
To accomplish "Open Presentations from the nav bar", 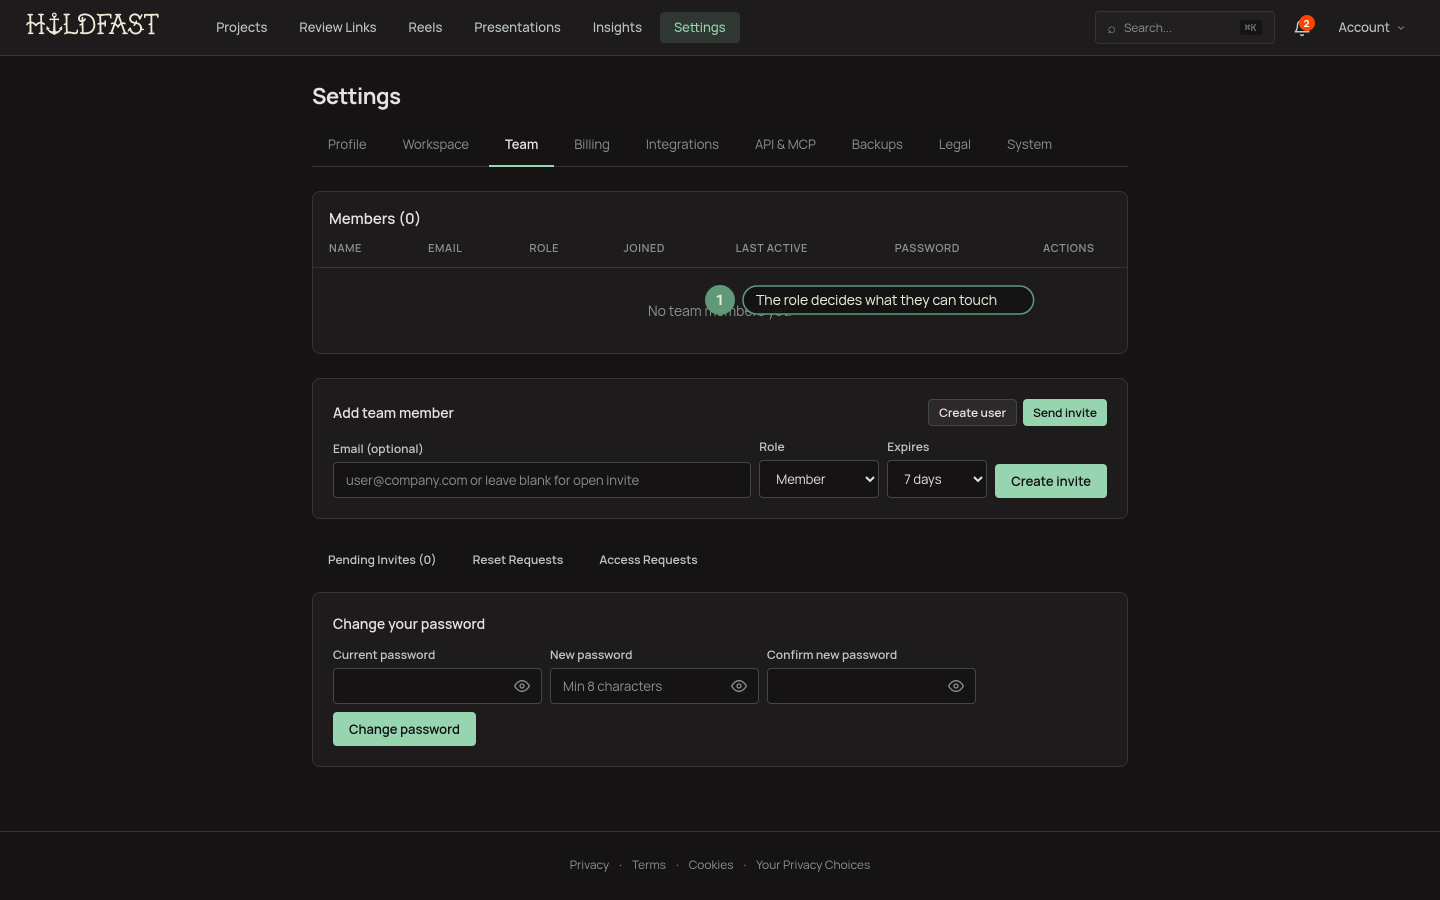I will pyautogui.click(x=517, y=28).
